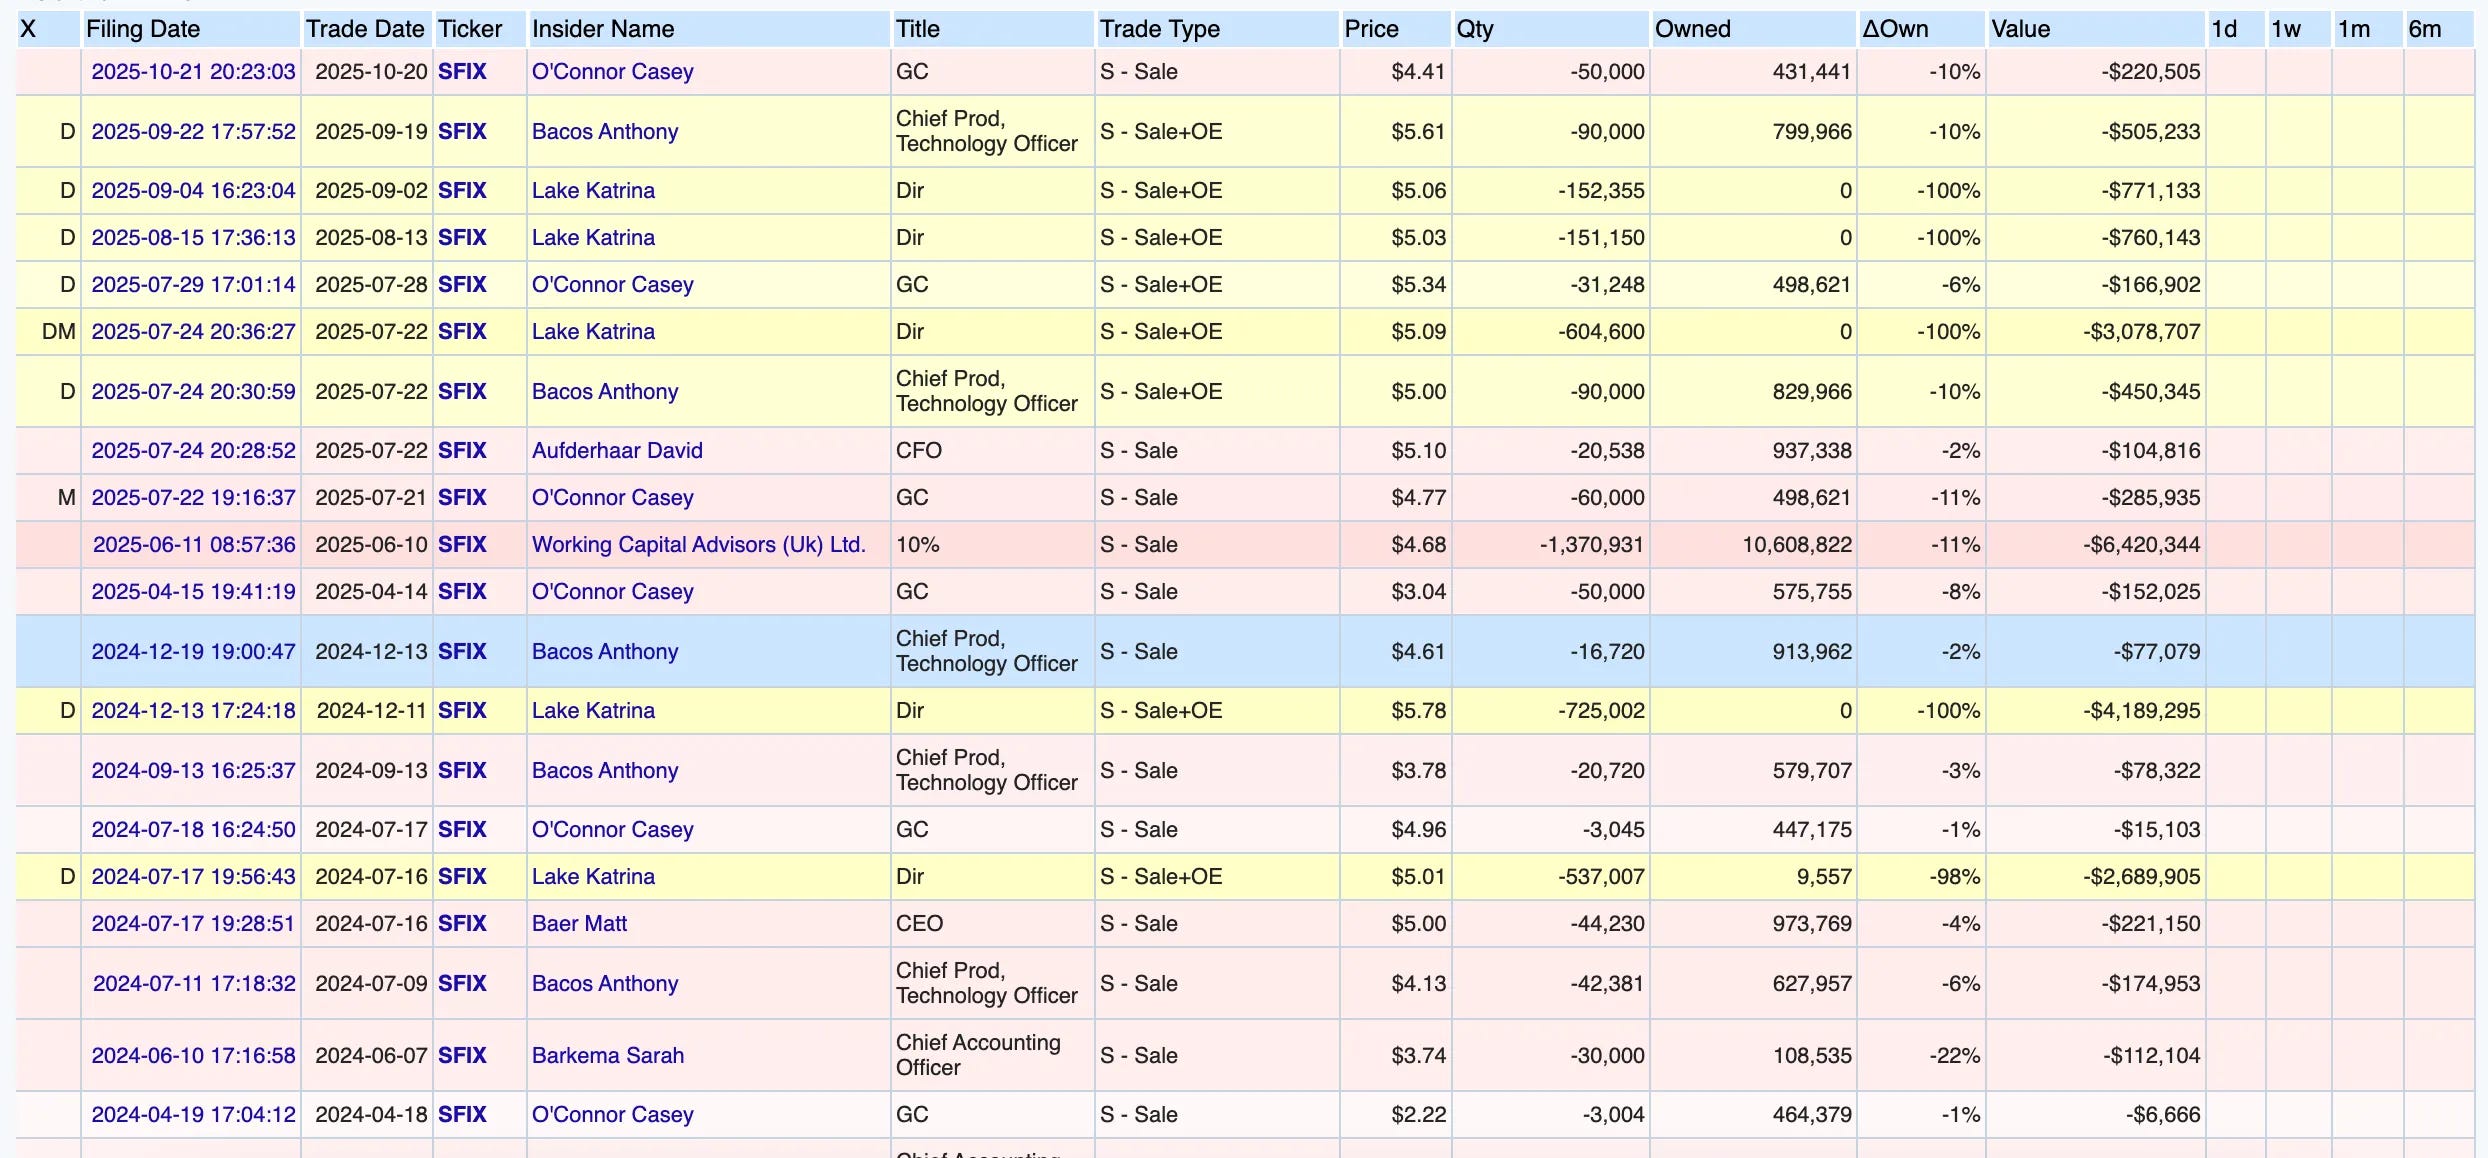Open the 2025-07-24 20:28:52 filing link
The width and height of the screenshot is (2488, 1158).
click(194, 451)
